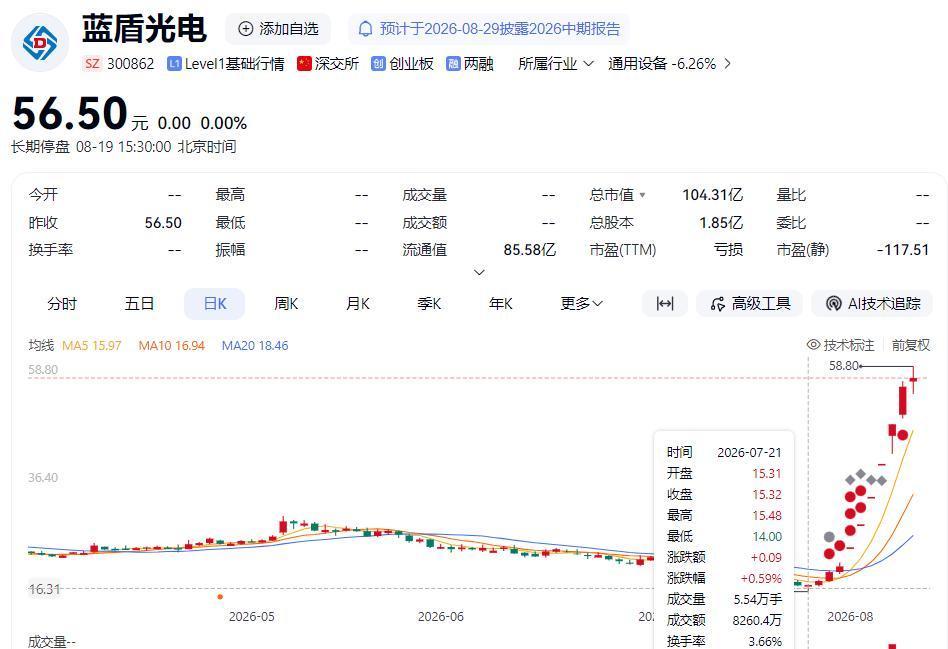This screenshot has width=948, height=649.
Task: Click the 2026-05 date axis label
Action: (x=252, y=616)
